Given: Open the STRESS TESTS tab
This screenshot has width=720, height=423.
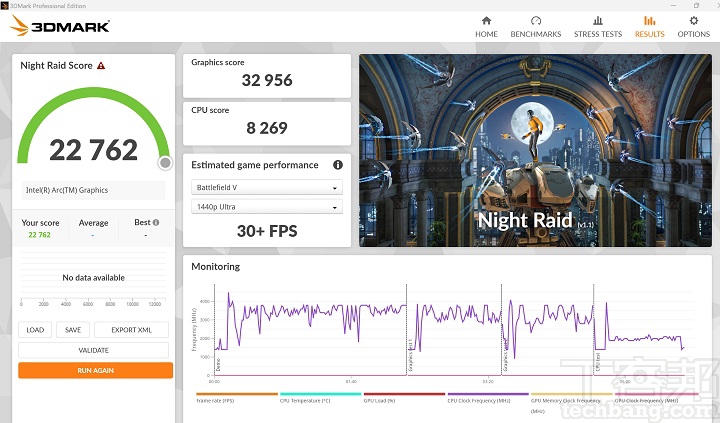Looking at the screenshot, I should tap(598, 27).
